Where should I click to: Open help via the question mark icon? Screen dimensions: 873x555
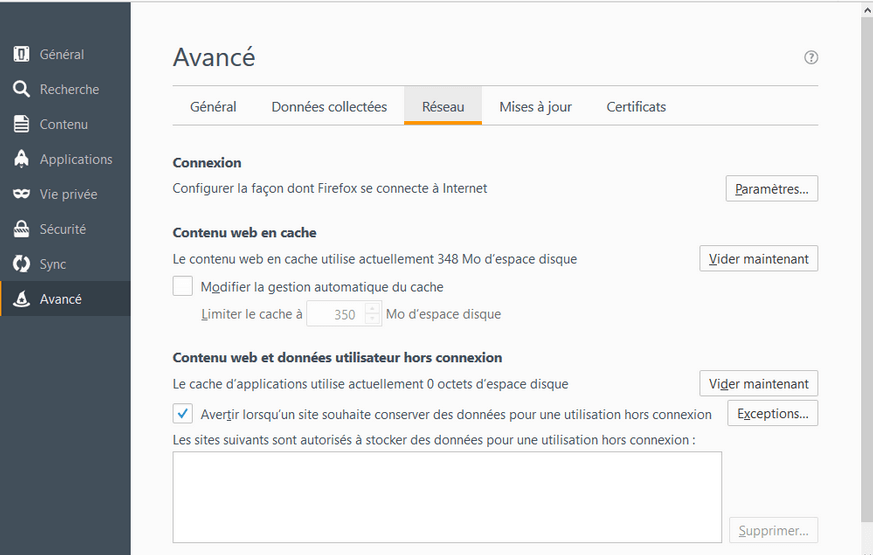[811, 57]
